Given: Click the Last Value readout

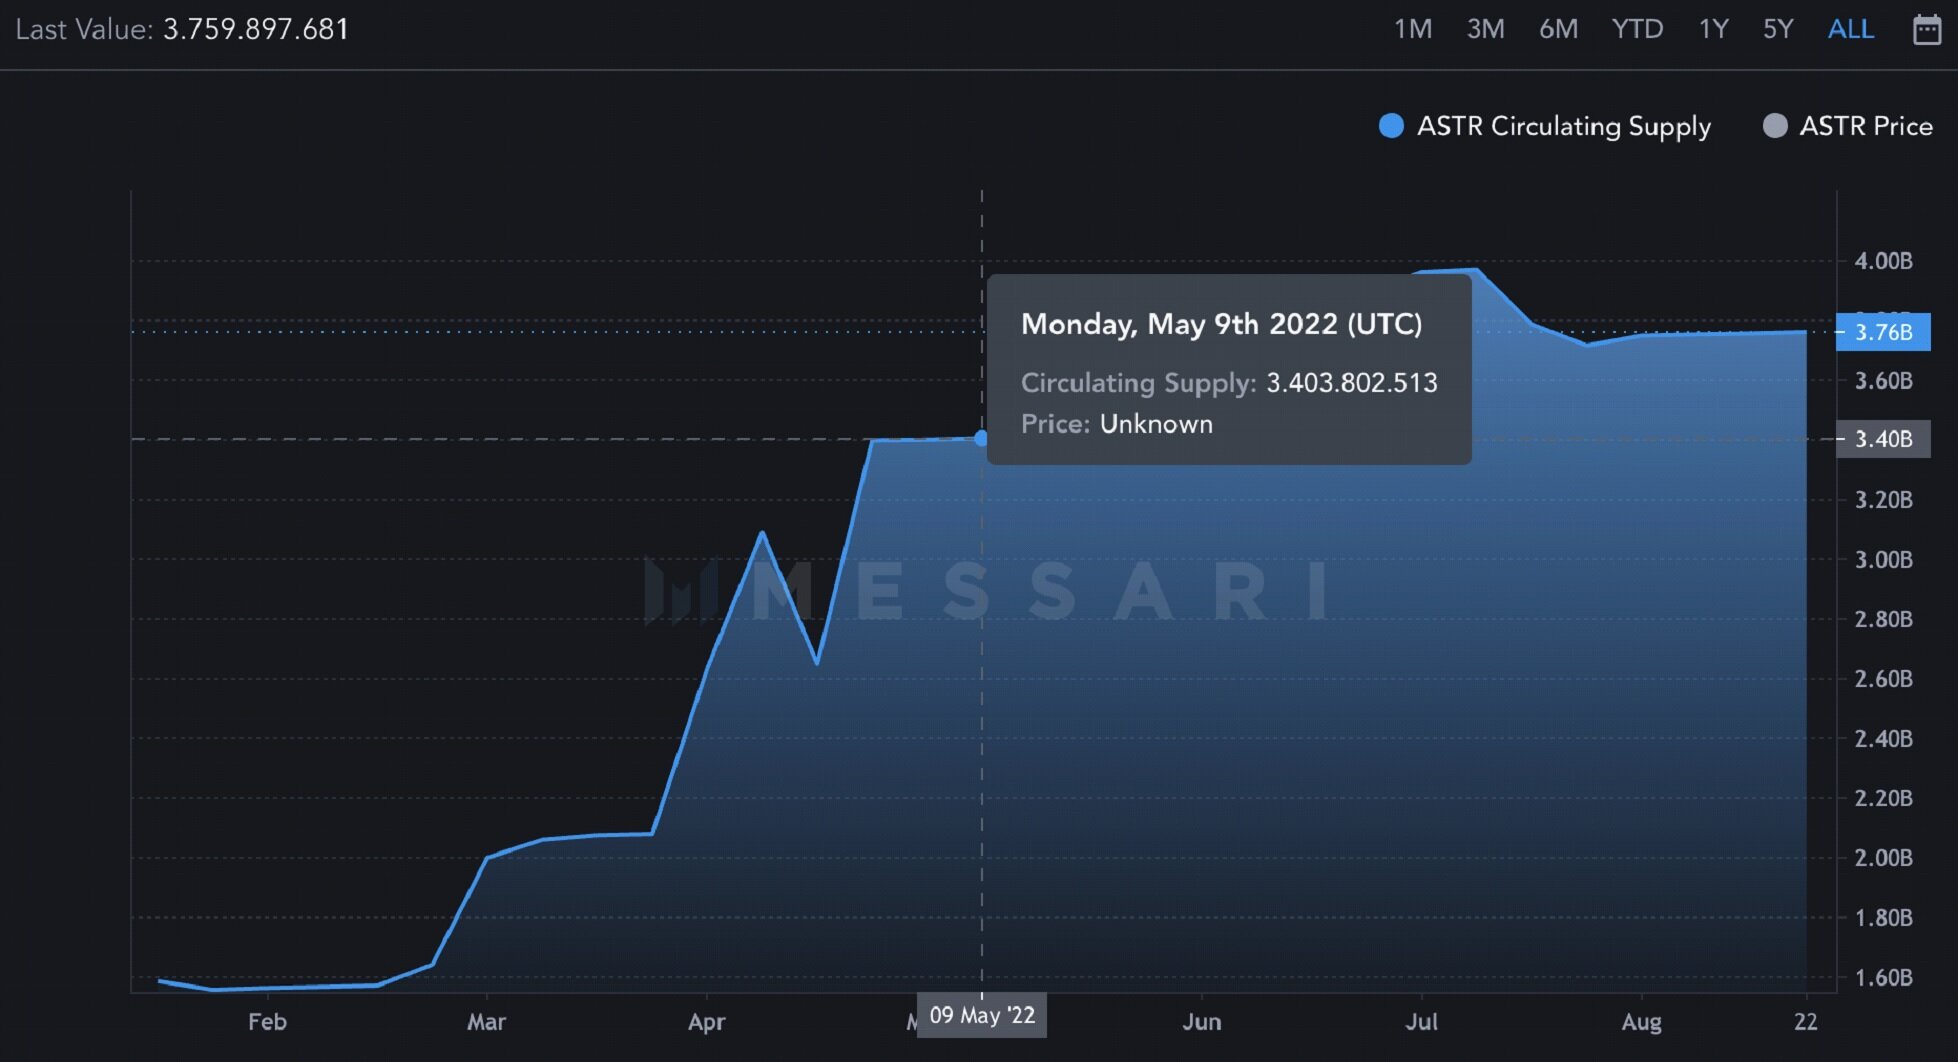Looking at the screenshot, I should [182, 29].
